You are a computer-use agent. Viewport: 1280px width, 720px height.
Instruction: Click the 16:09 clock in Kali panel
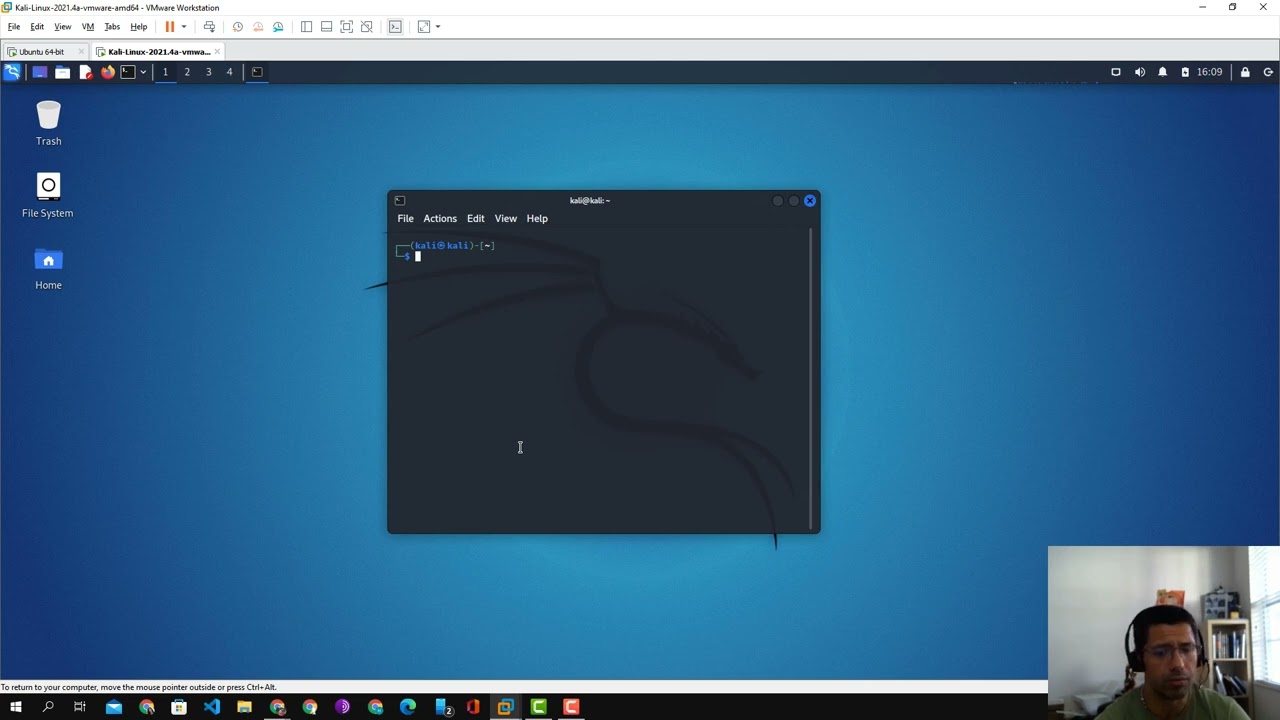[1209, 72]
